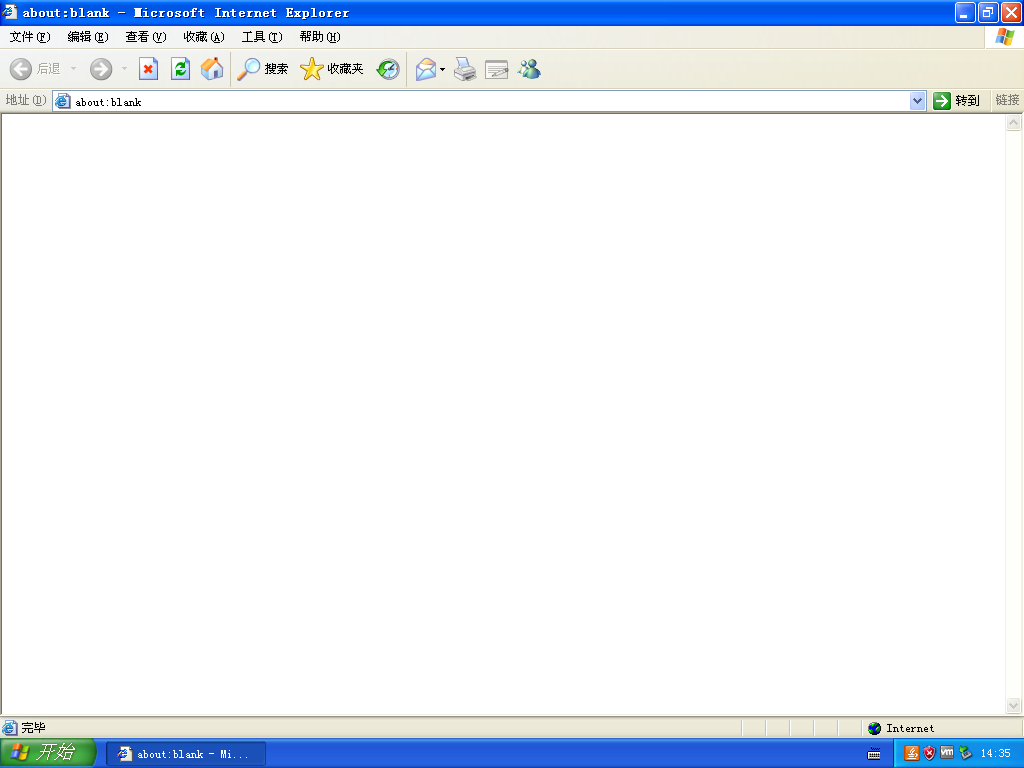The height and width of the screenshot is (768, 1024).
Task: Click the scrollbar down arrow
Action: (x=1014, y=705)
